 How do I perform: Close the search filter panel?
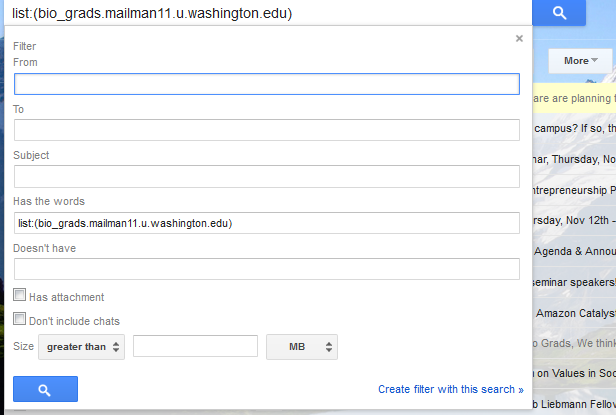point(519,39)
